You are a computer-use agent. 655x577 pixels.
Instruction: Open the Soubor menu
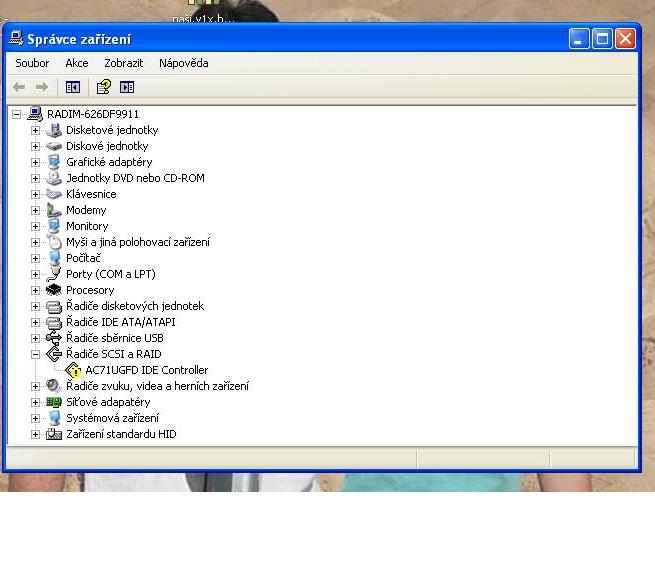pos(32,63)
